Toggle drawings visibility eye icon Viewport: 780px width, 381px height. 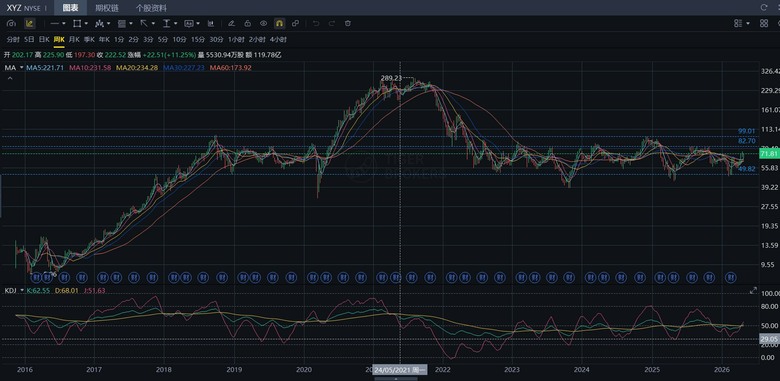[x=264, y=23]
